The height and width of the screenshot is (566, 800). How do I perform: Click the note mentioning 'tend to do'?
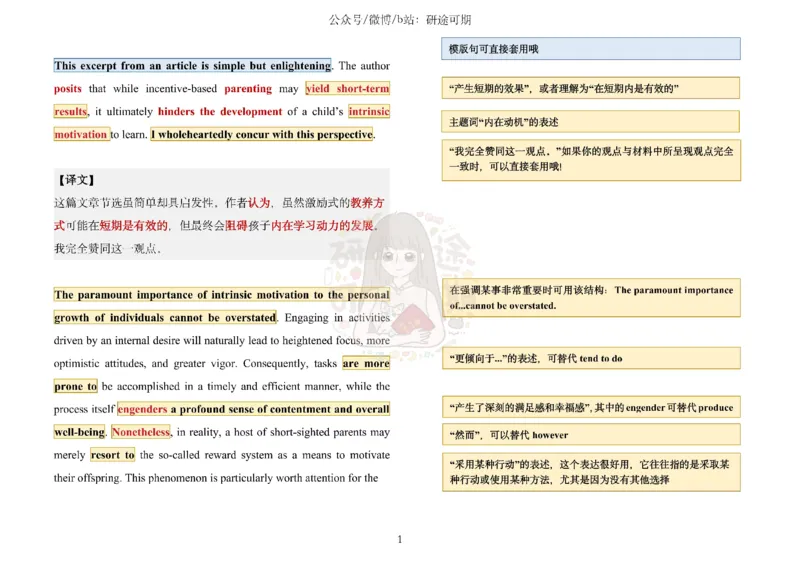pos(591,358)
